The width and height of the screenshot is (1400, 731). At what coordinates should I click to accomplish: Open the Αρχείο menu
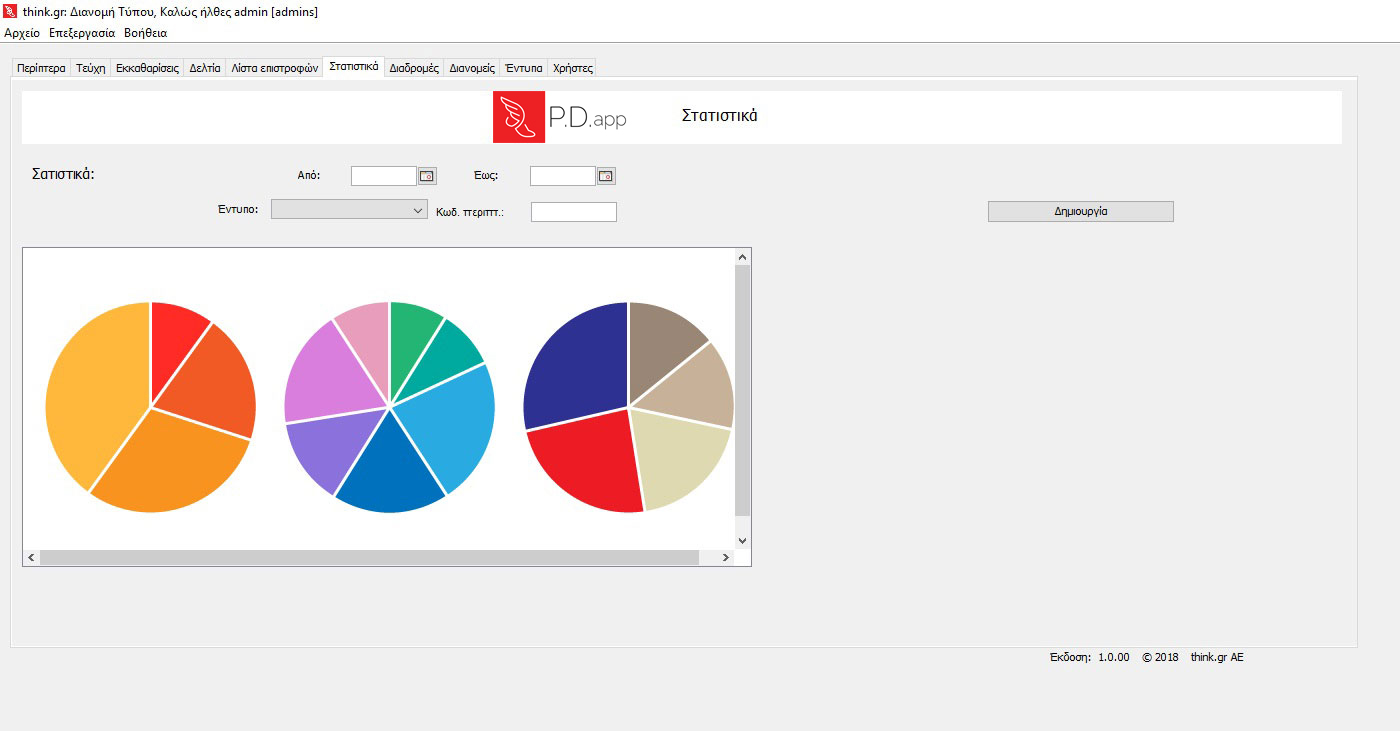point(22,33)
